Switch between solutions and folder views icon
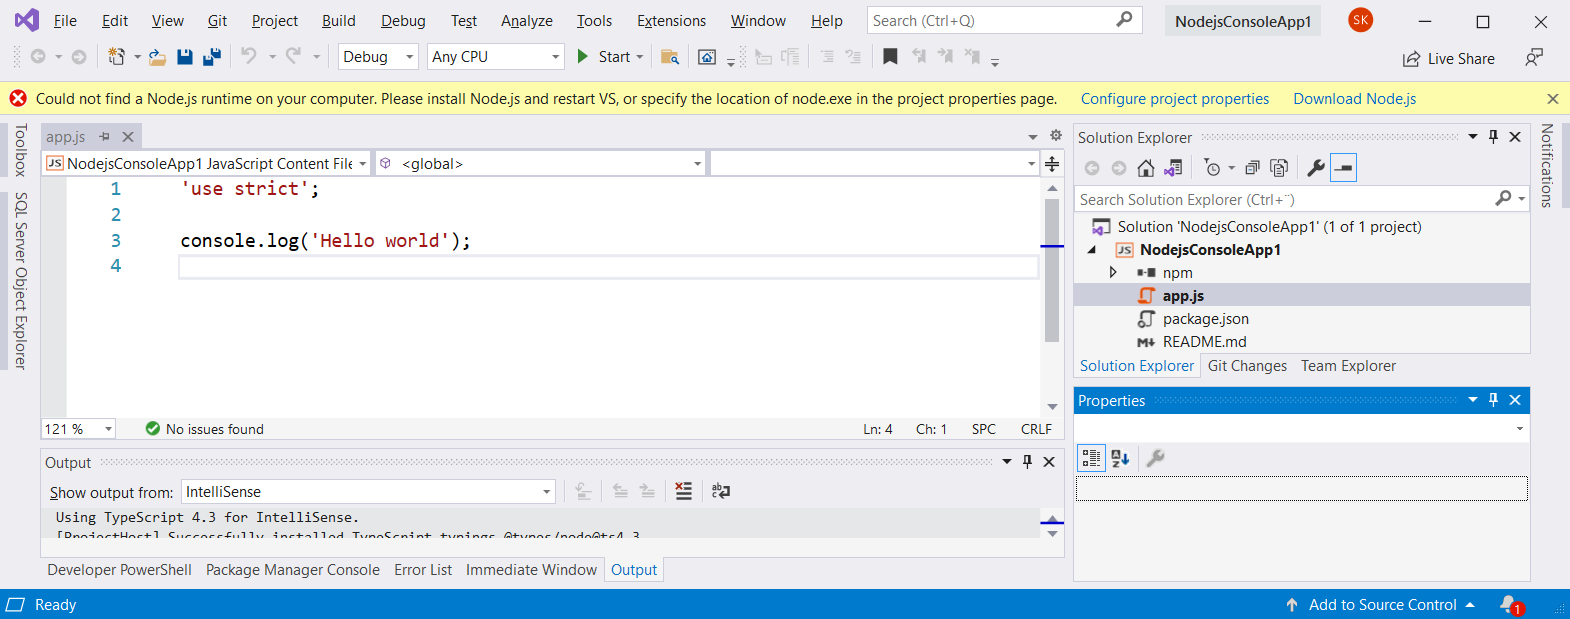1570x619 pixels. click(1173, 168)
